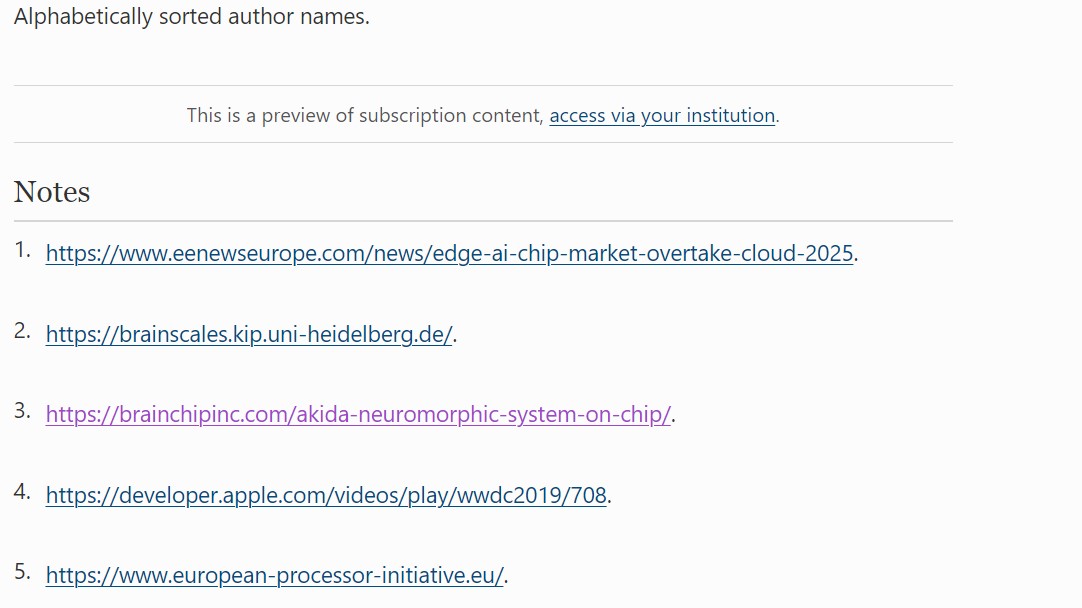Click 'access via your institution' link

(662, 116)
